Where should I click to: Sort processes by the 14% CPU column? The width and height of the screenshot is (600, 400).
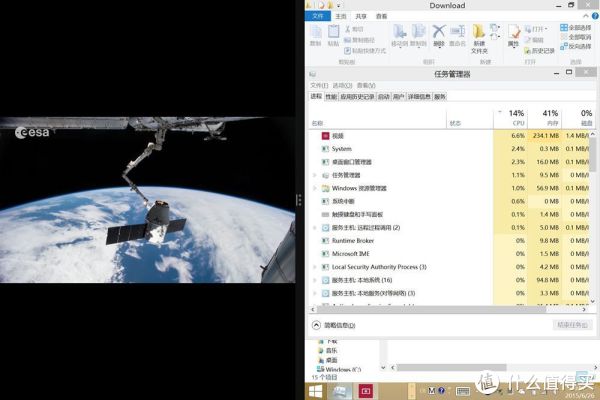click(511, 118)
